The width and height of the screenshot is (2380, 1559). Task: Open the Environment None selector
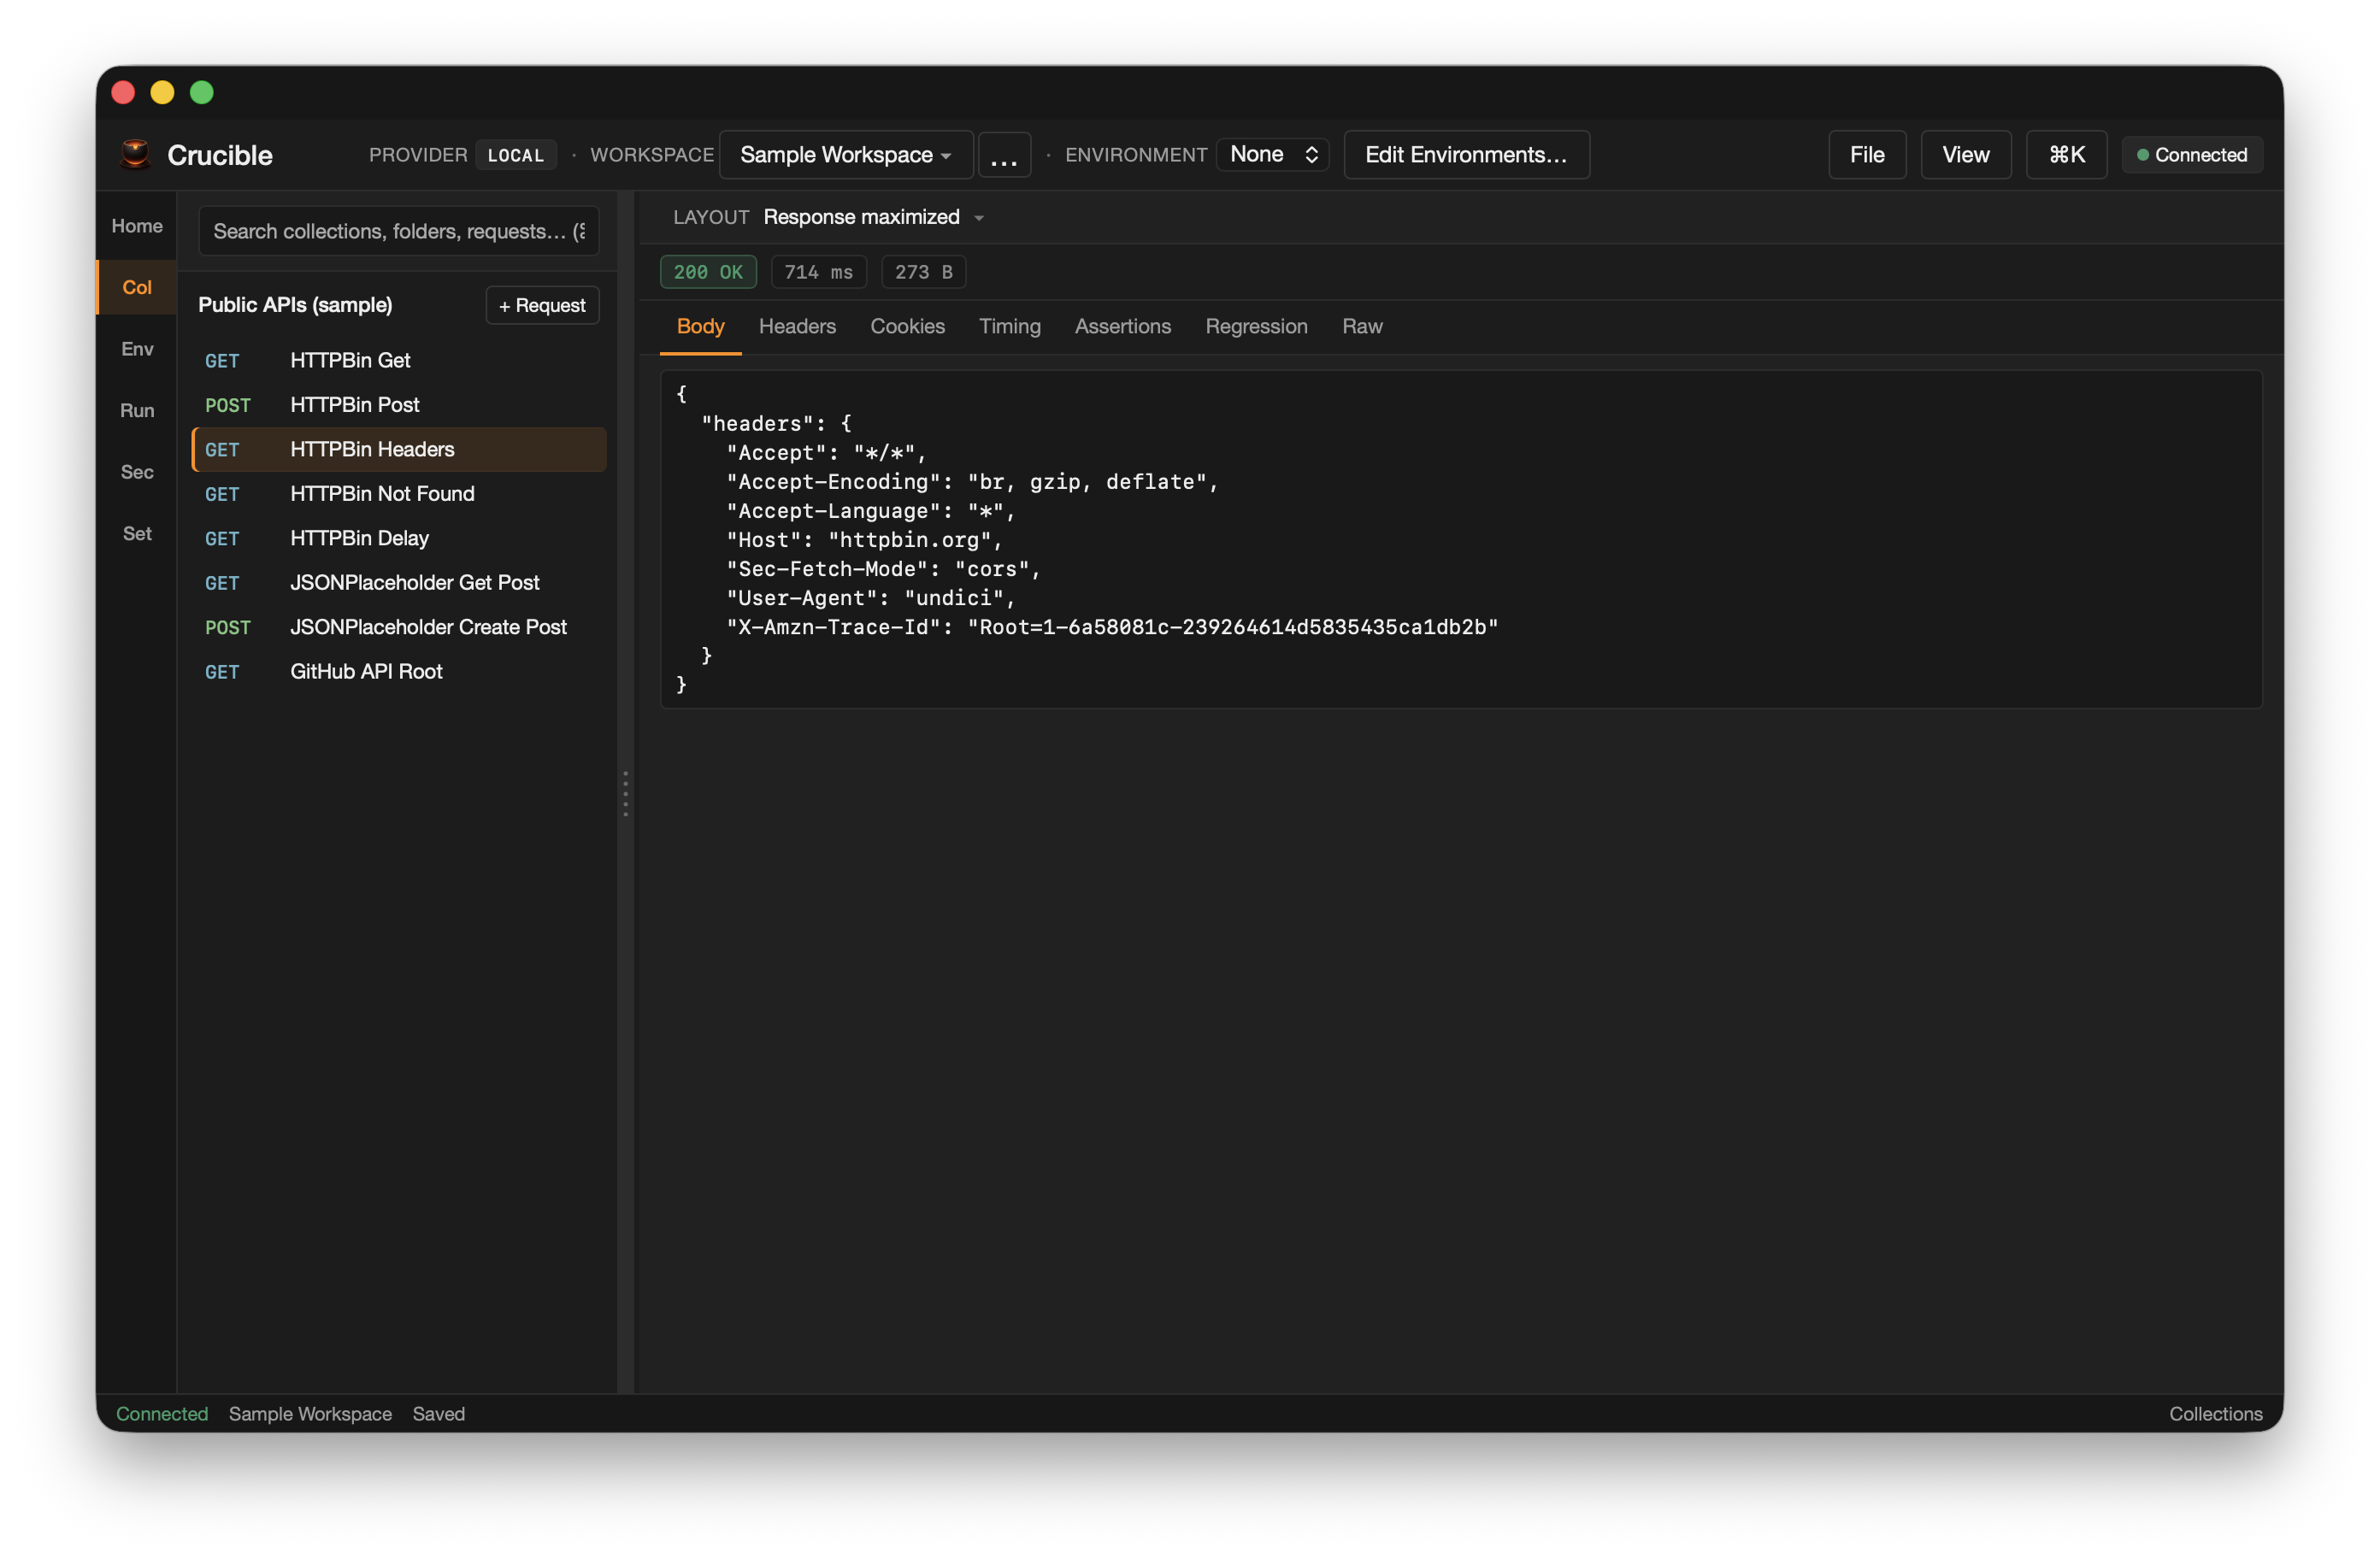pos(1273,155)
